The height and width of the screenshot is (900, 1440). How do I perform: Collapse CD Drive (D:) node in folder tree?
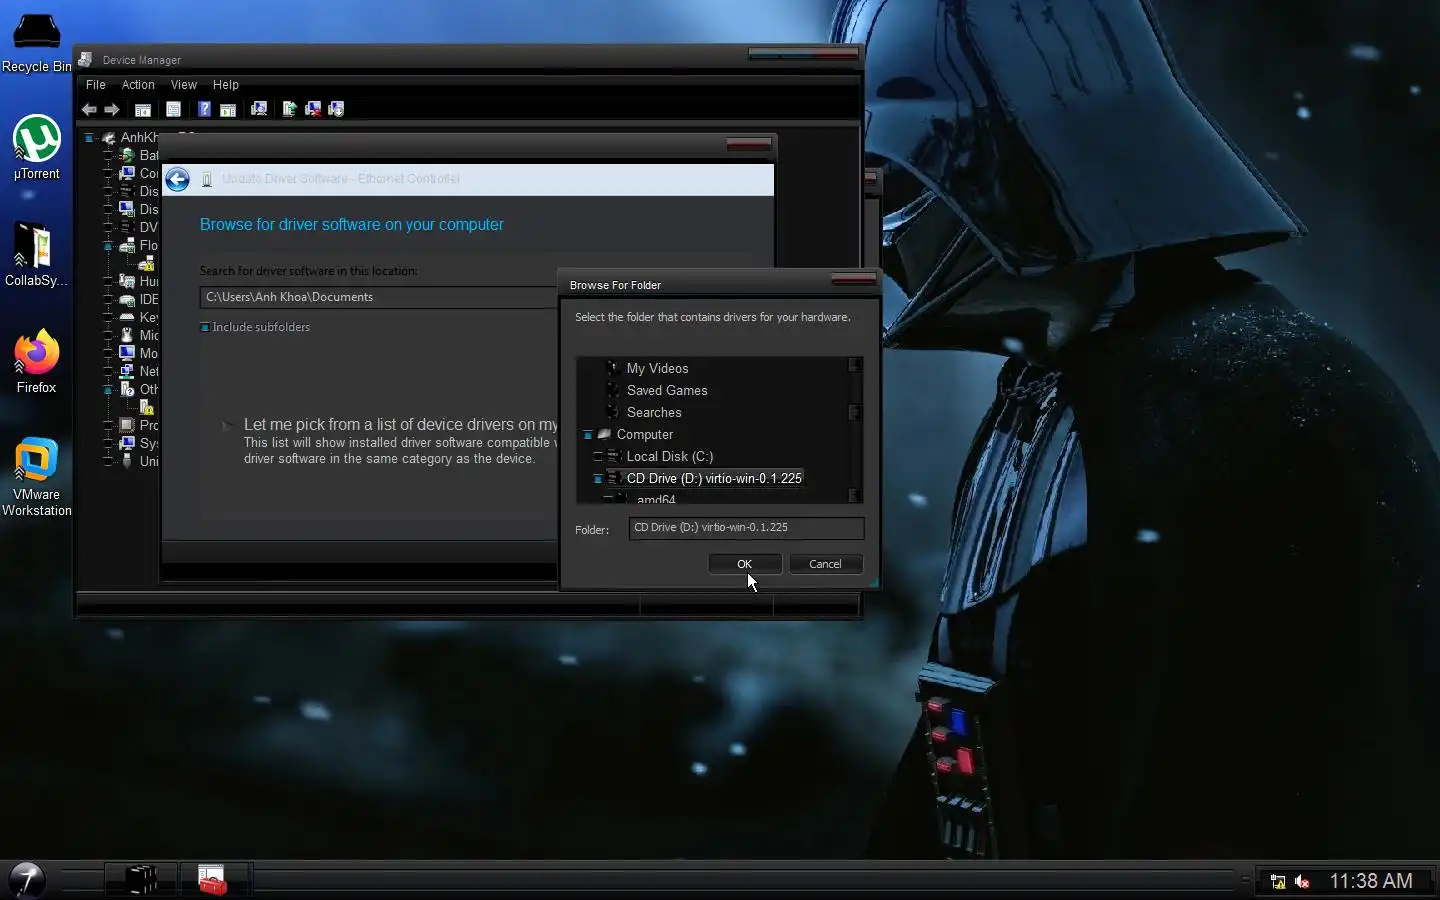[598, 479]
